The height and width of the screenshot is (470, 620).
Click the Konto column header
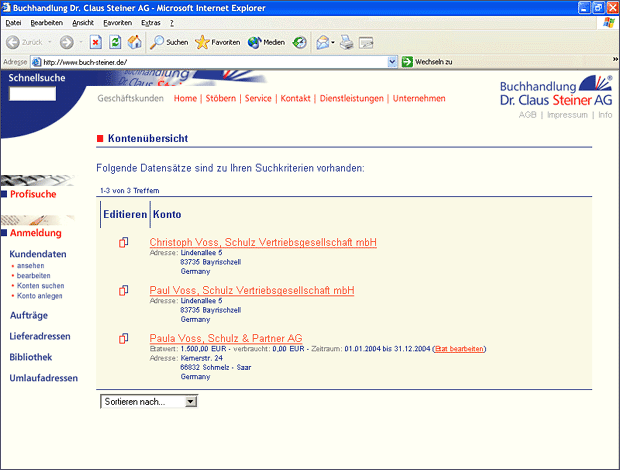(x=167, y=214)
